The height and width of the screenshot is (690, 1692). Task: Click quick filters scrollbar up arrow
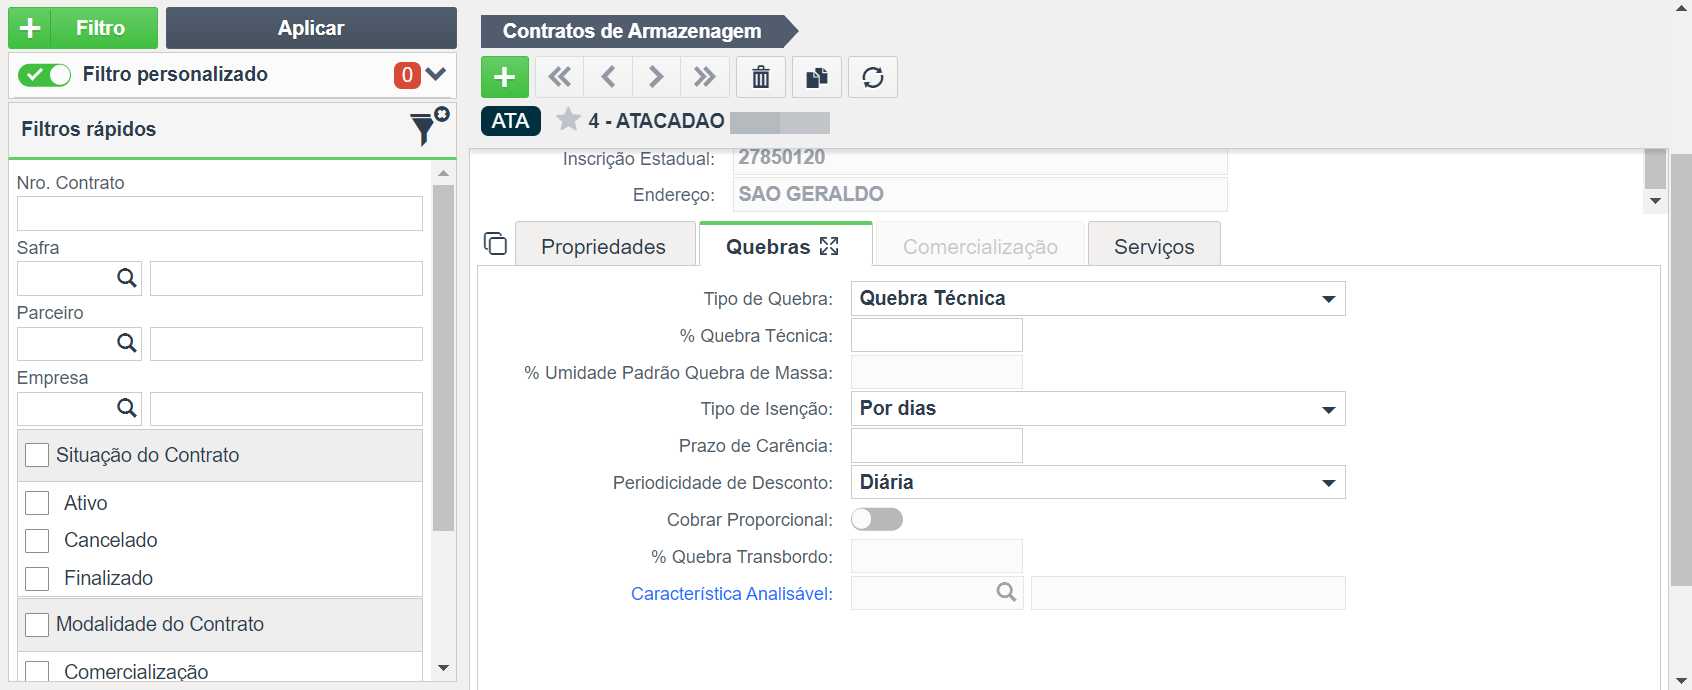[444, 173]
